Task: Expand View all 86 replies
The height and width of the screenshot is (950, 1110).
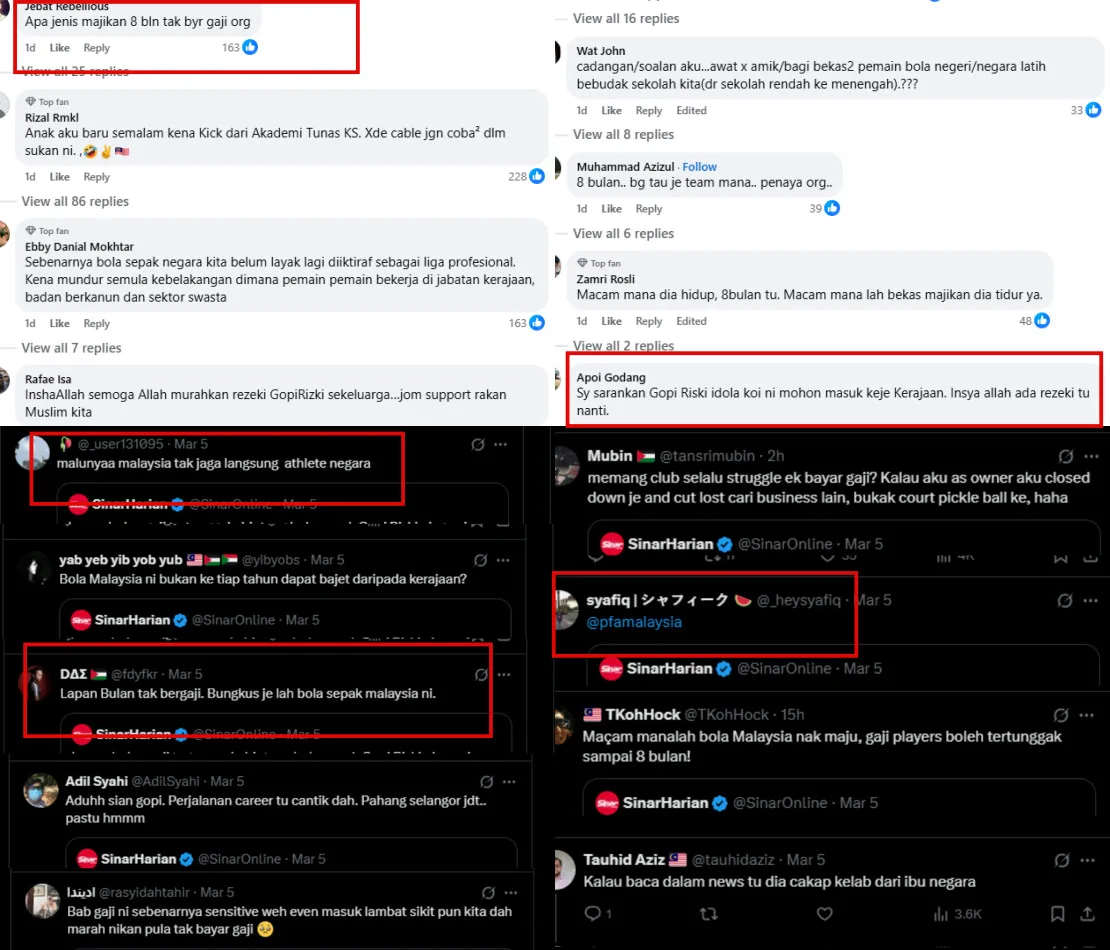Action: (75, 201)
